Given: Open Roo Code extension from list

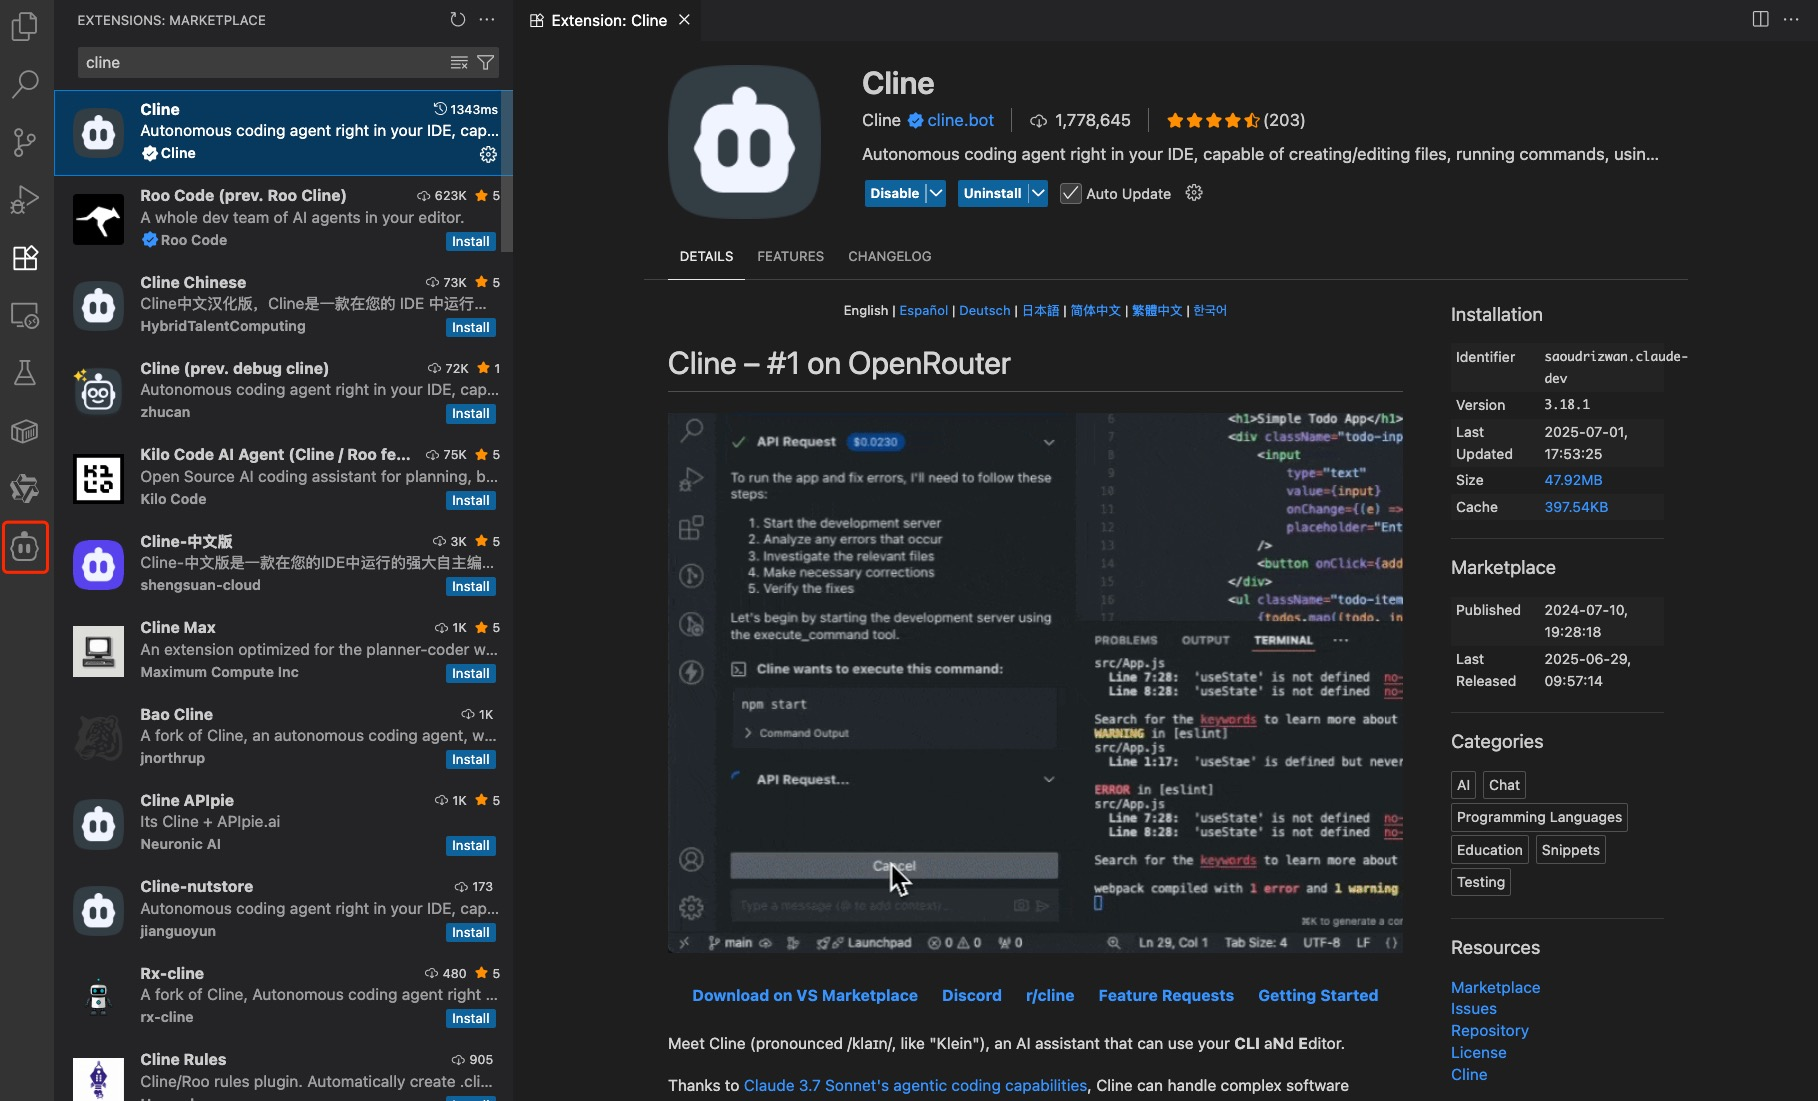Looking at the screenshot, I should click(283, 218).
